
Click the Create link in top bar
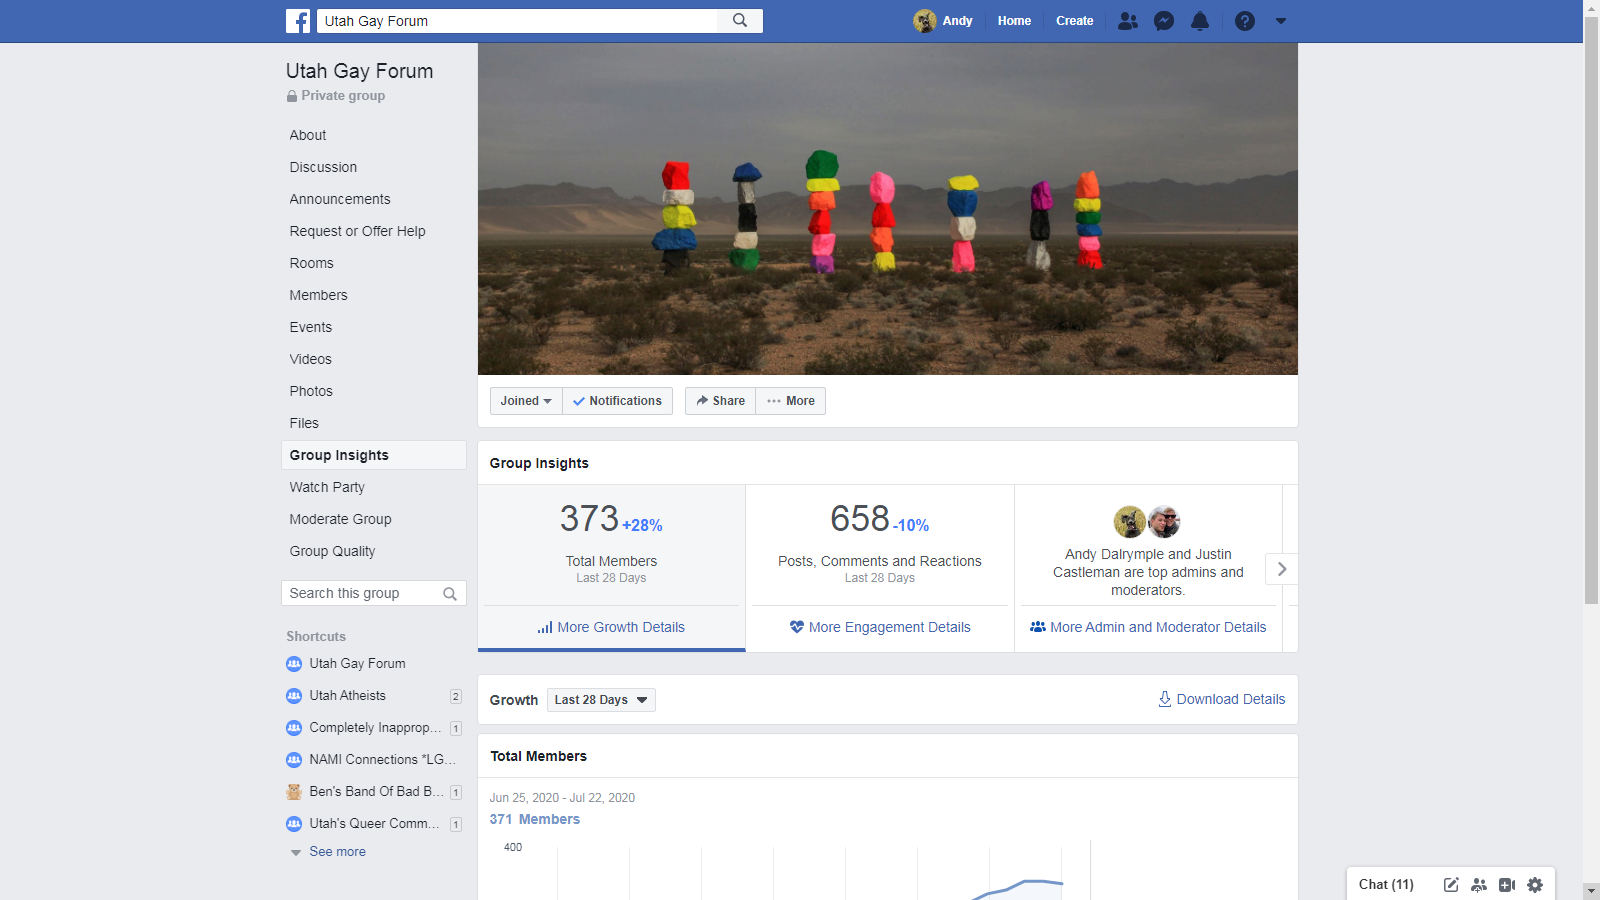coord(1074,21)
